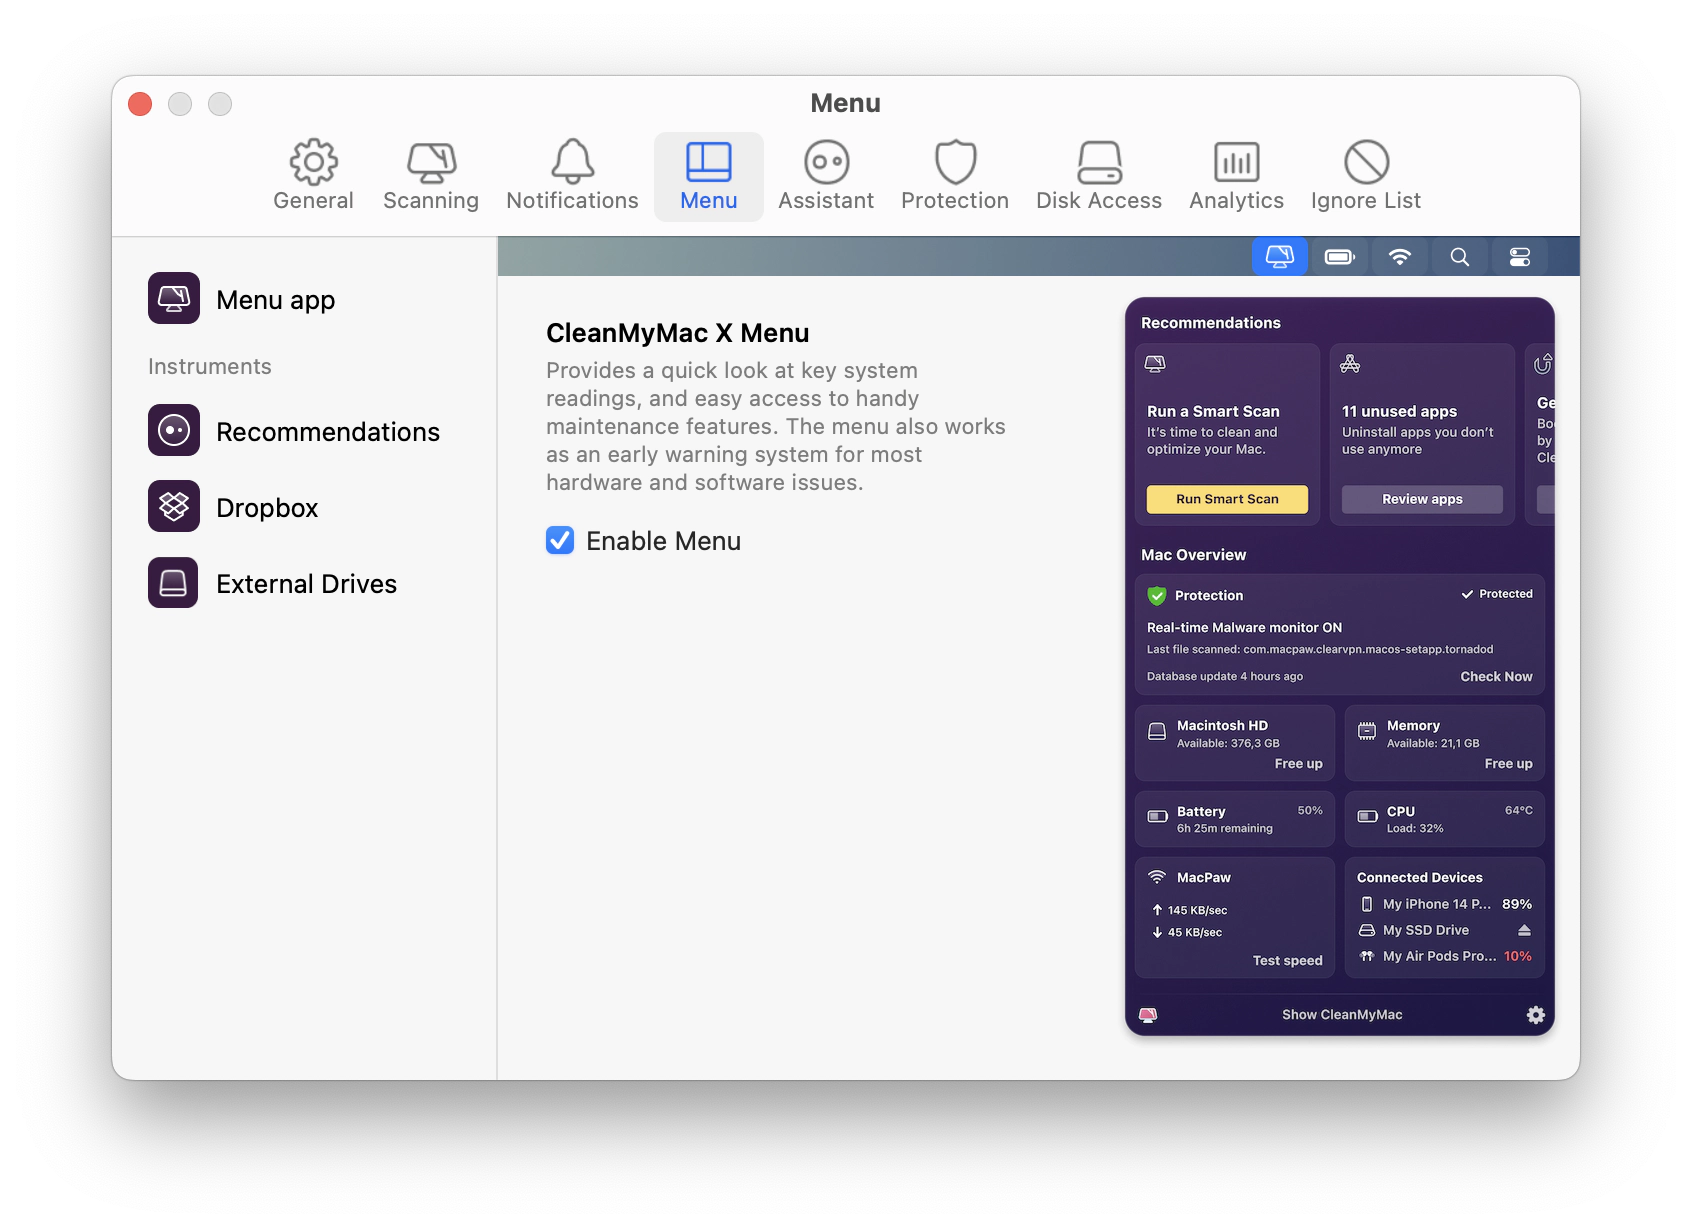
Task: Open the Disk Access tab
Action: point(1099,176)
